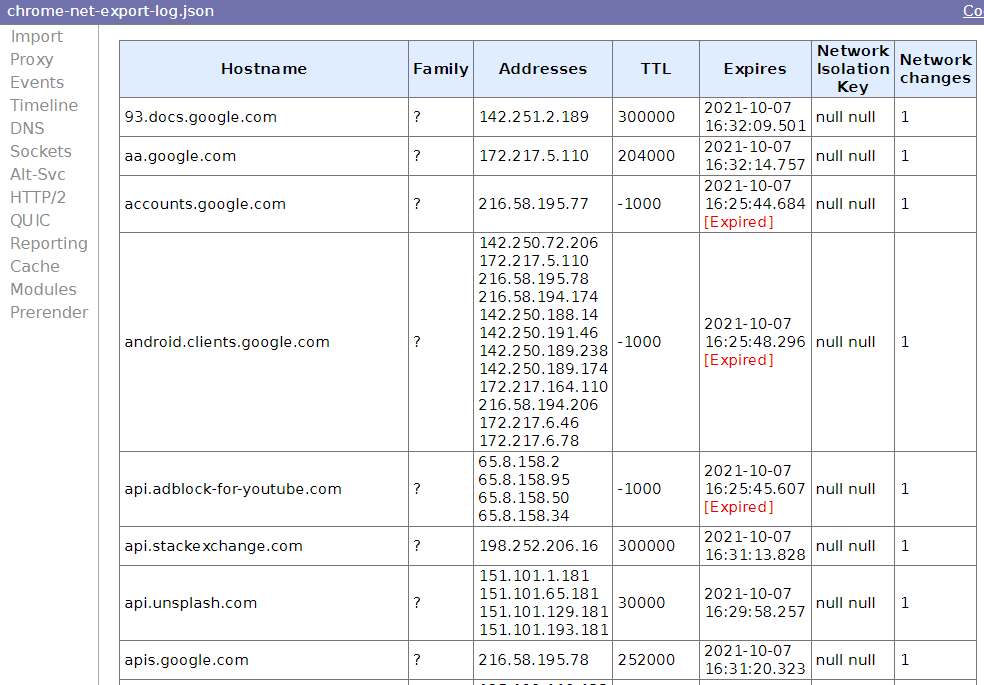Open the Sockets view
The width and height of the screenshot is (984, 685).
pyautogui.click(x=40, y=151)
